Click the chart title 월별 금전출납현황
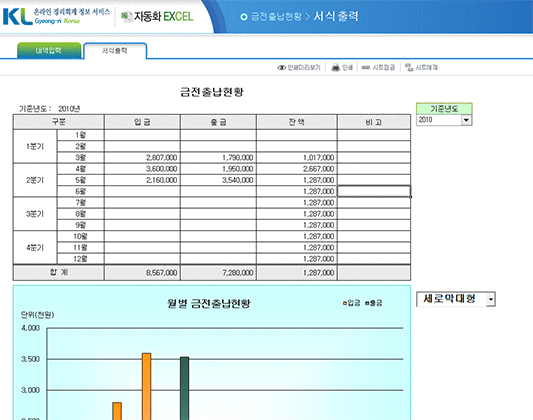The height and width of the screenshot is (420, 533). [x=208, y=303]
